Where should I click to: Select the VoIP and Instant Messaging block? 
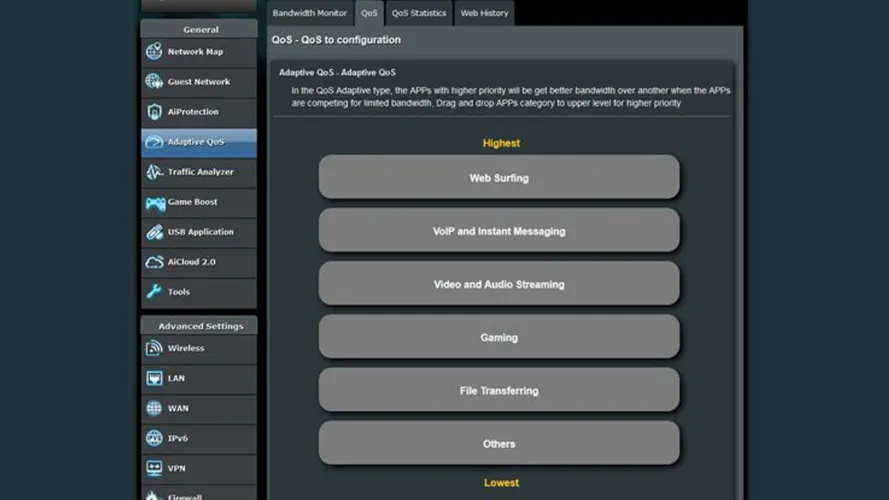click(x=499, y=231)
